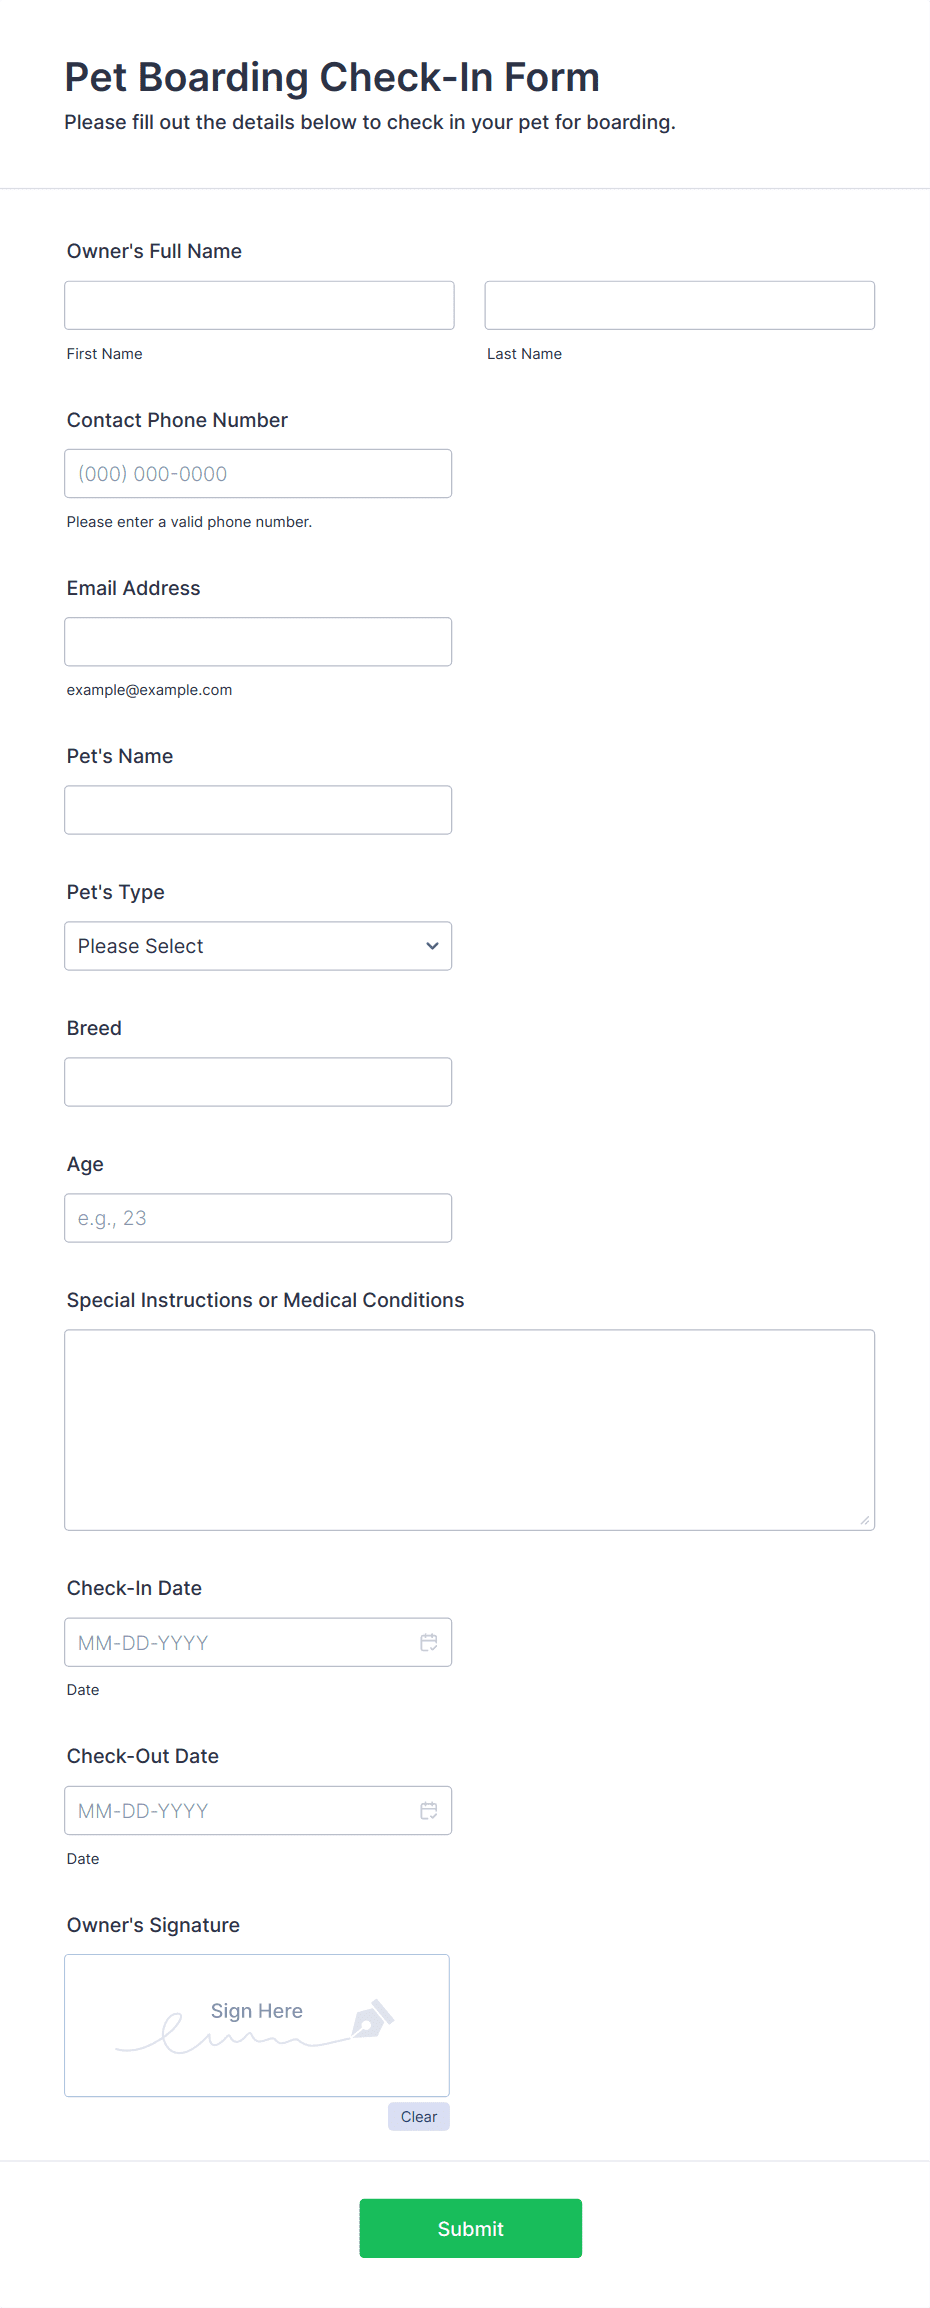930x2308 pixels.
Task: Click the textarea resize handle
Action: point(864,1519)
